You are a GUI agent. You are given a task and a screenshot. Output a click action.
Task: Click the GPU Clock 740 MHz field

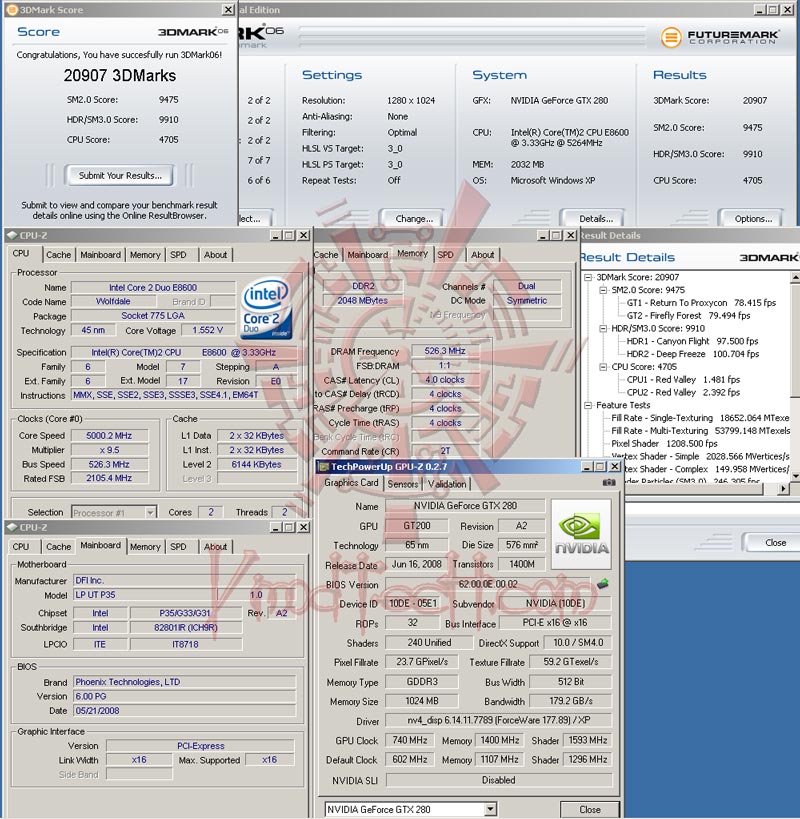(409, 740)
